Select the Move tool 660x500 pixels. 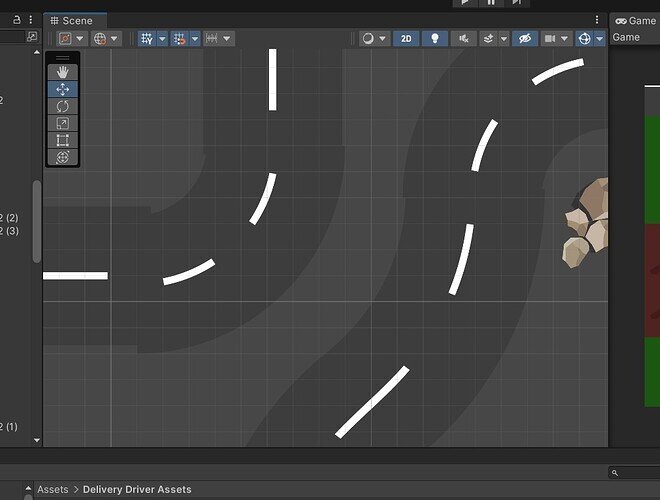62,89
